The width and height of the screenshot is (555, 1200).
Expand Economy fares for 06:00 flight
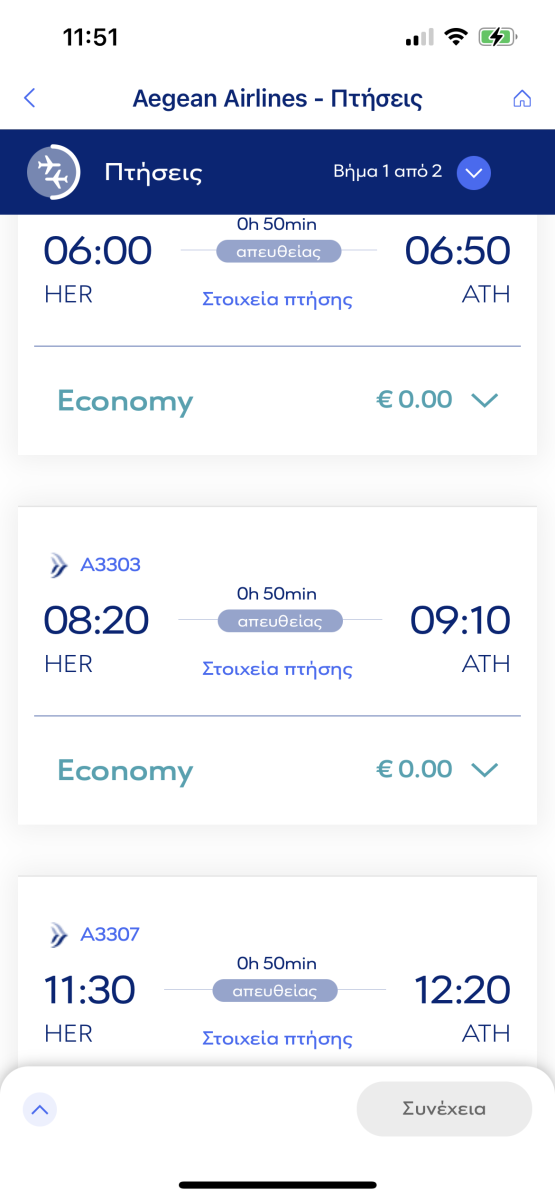tap(485, 400)
